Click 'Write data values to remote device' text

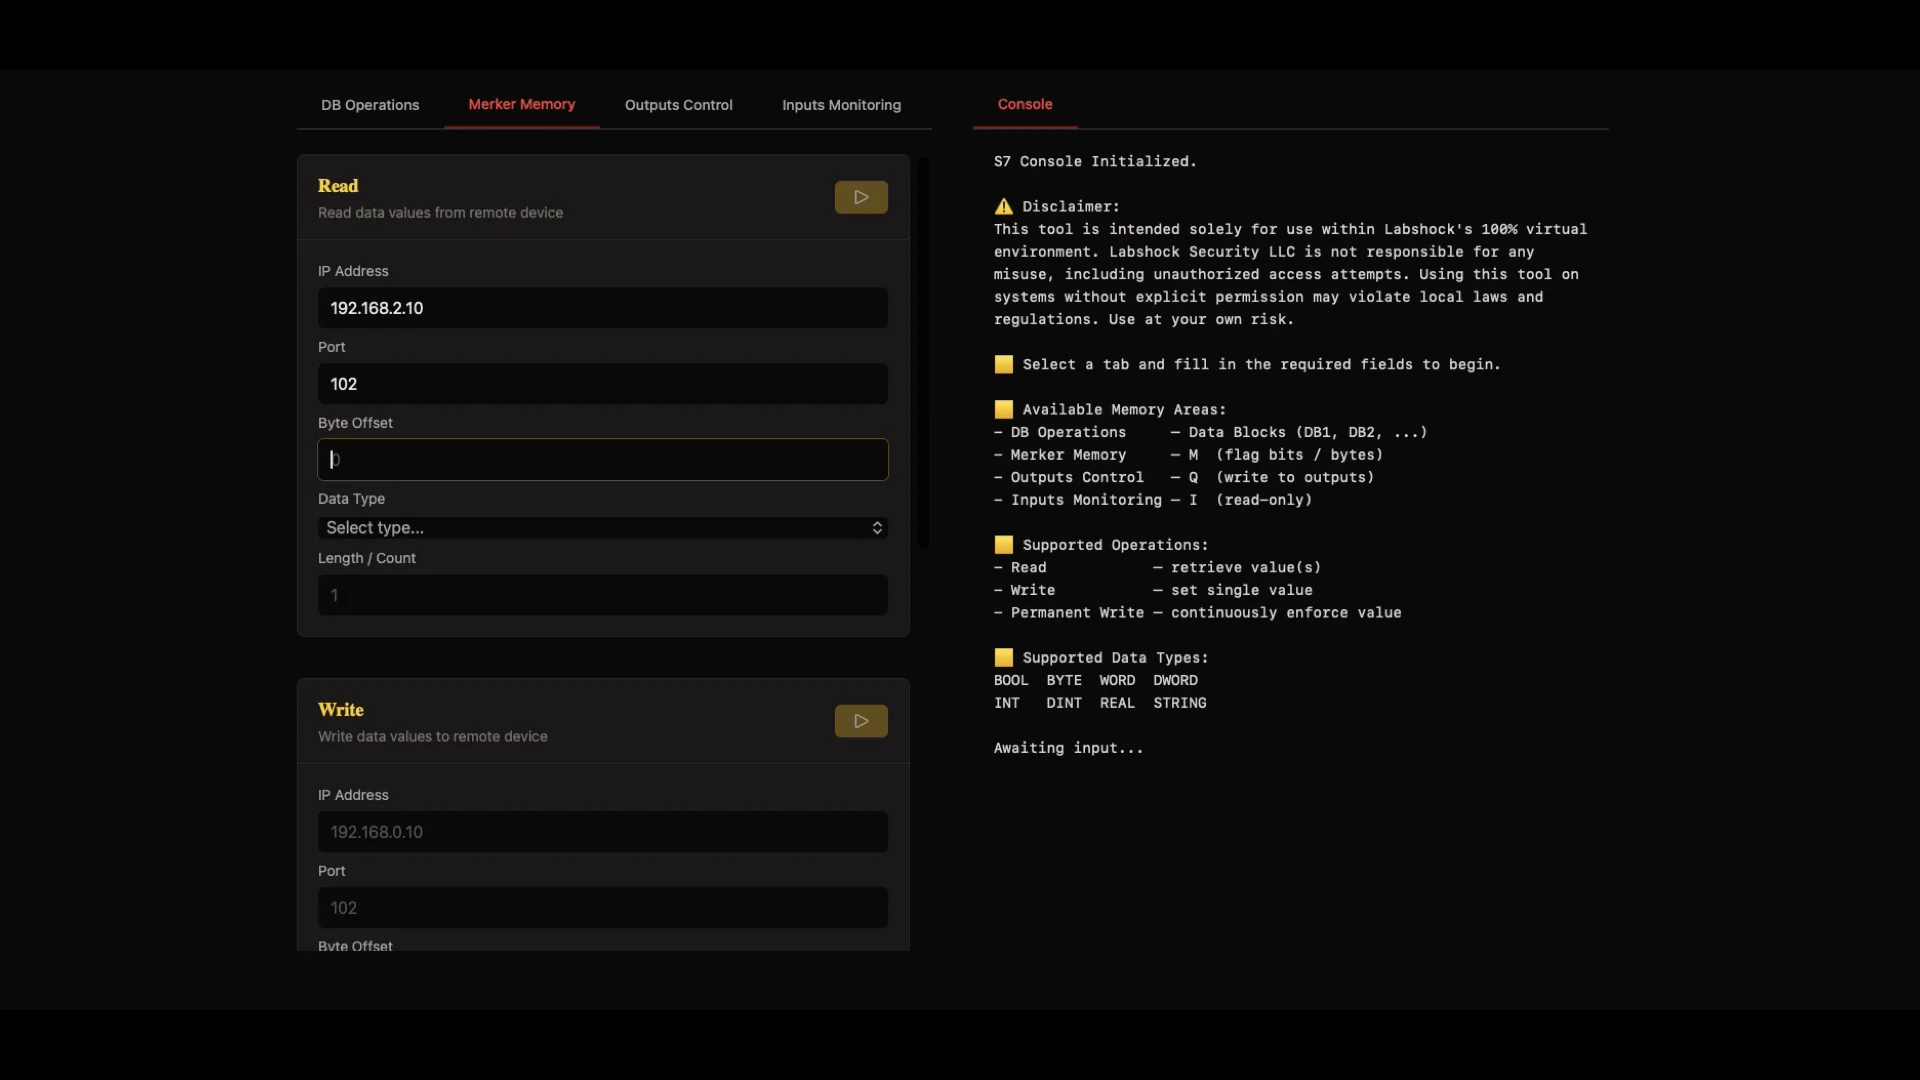[x=433, y=737]
